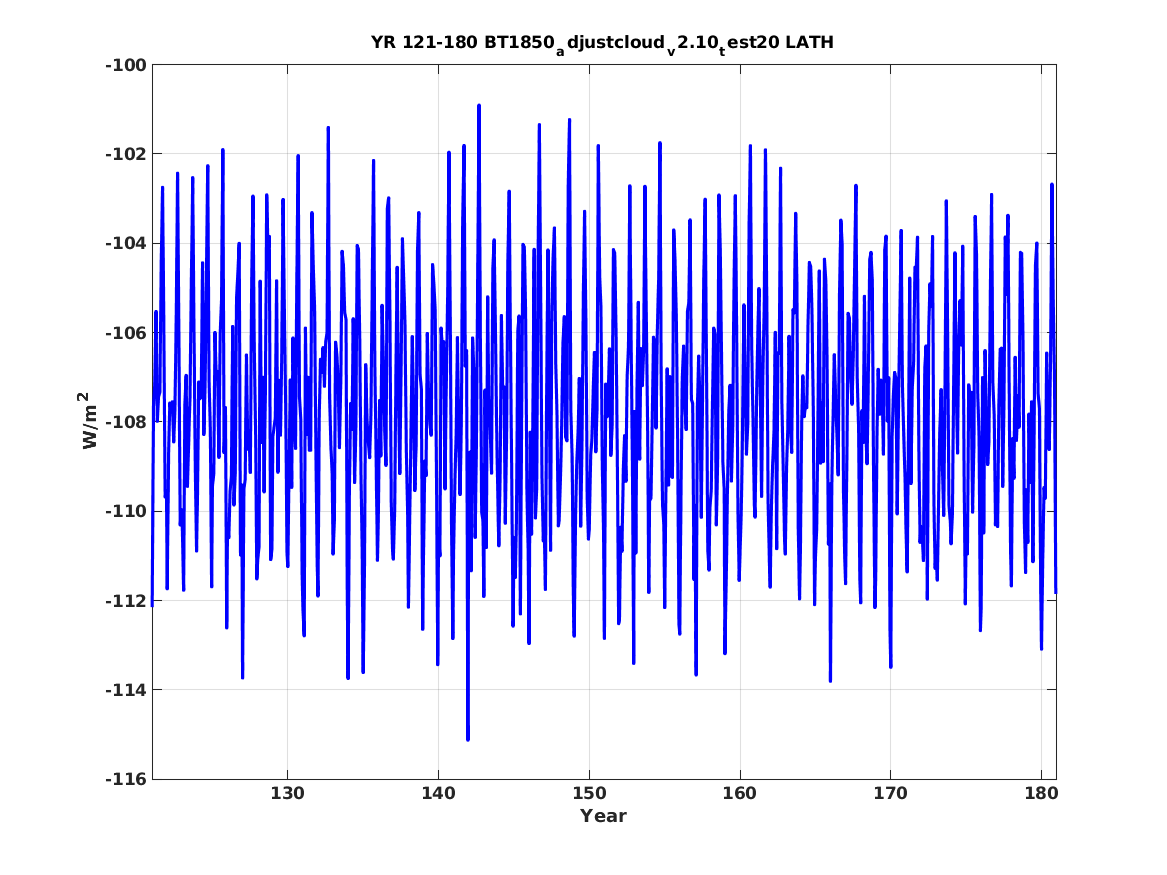Image resolution: width=1167 pixels, height=875 pixels.
Task: Click the plot title YR 121-180 BT1850
Action: click(x=602, y=44)
